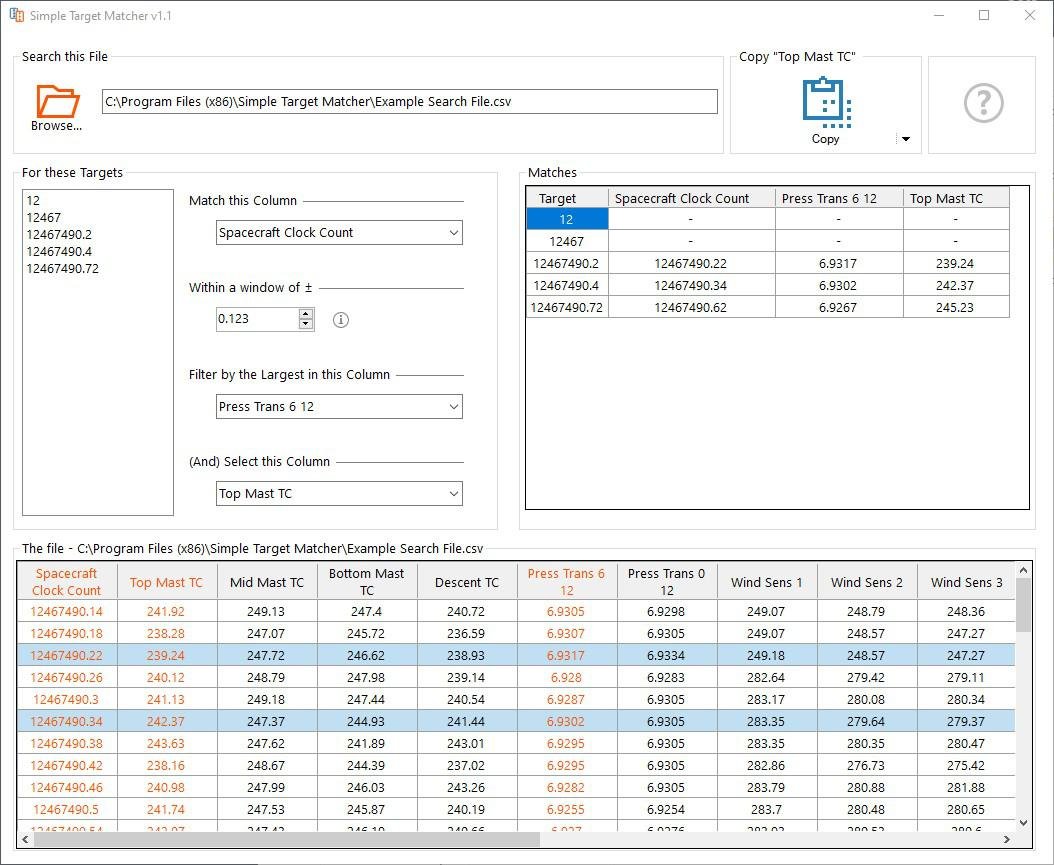Click the info icon beside window value
Viewport: 1054px width, 865px height.
pos(340,320)
